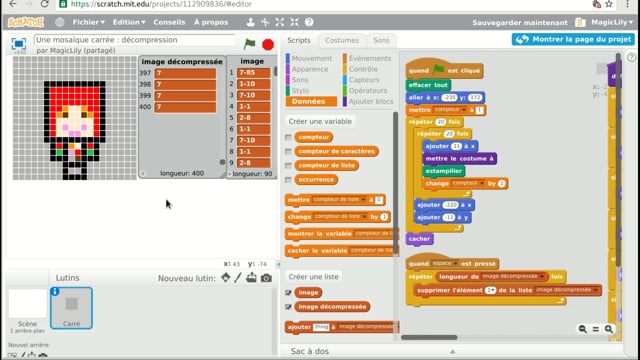Toggle compteur de caractères checkbox
640x360 pixels.
point(288,151)
